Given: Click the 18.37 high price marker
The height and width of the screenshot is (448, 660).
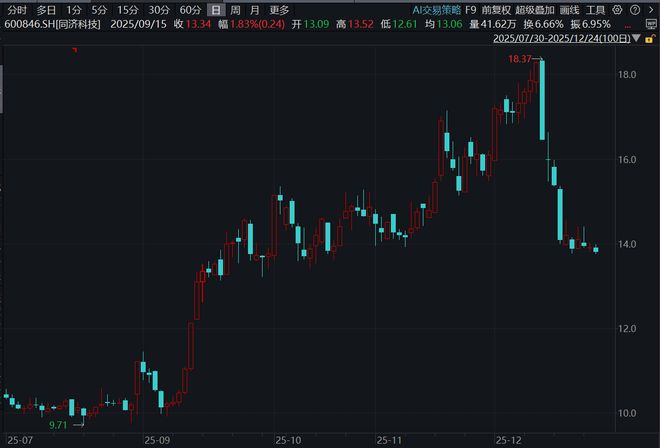Looking at the screenshot, I should click(520, 59).
